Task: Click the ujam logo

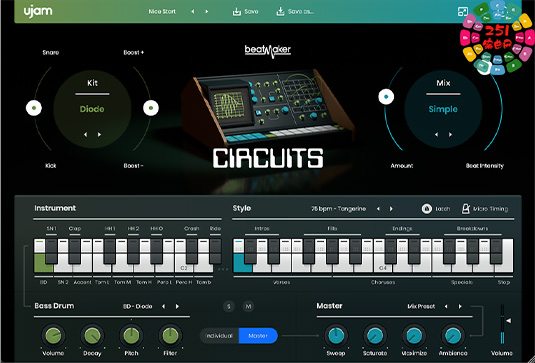Action: pyautogui.click(x=38, y=12)
